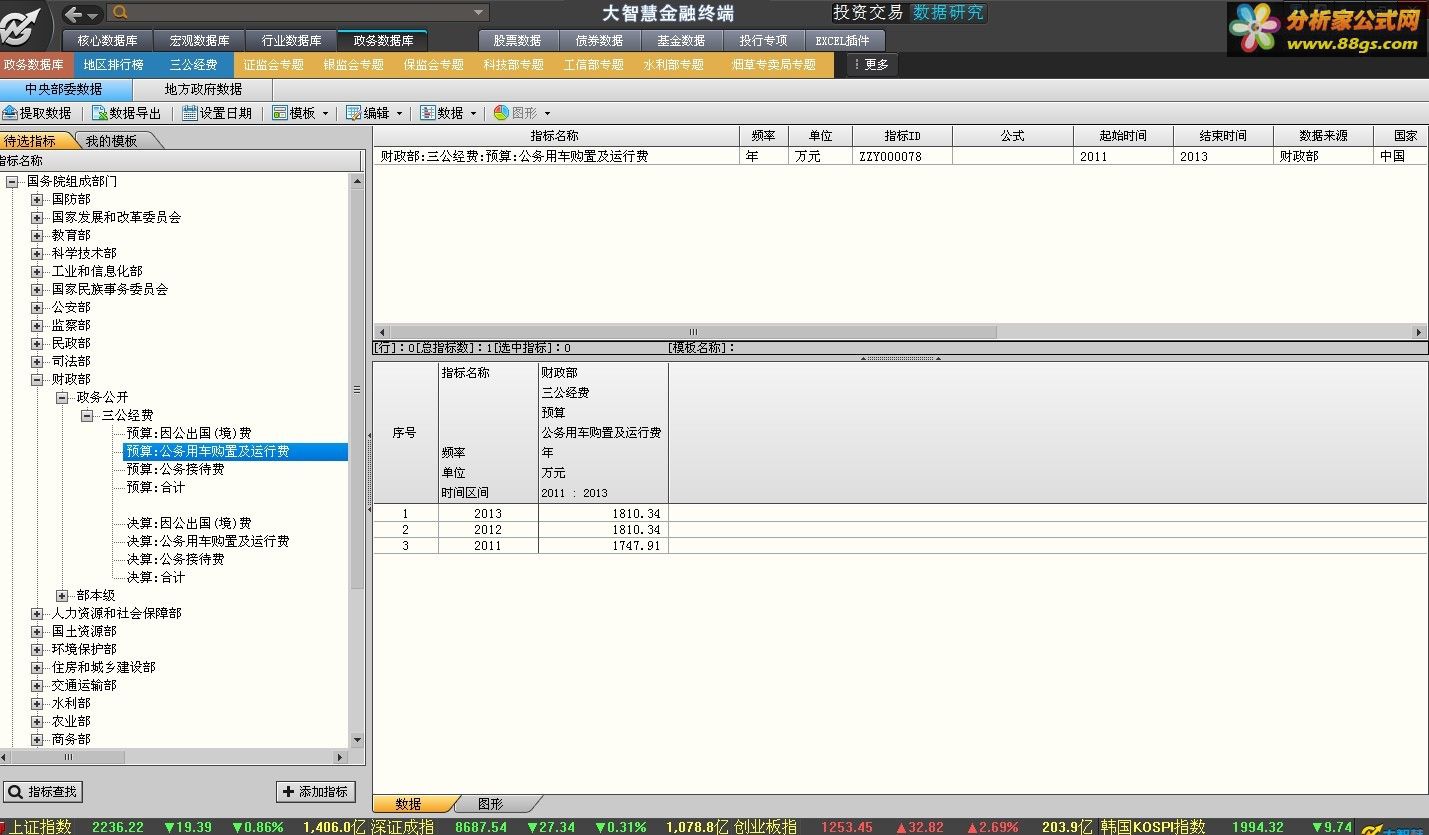Click the 图形 pie chart icon

pos(501,113)
